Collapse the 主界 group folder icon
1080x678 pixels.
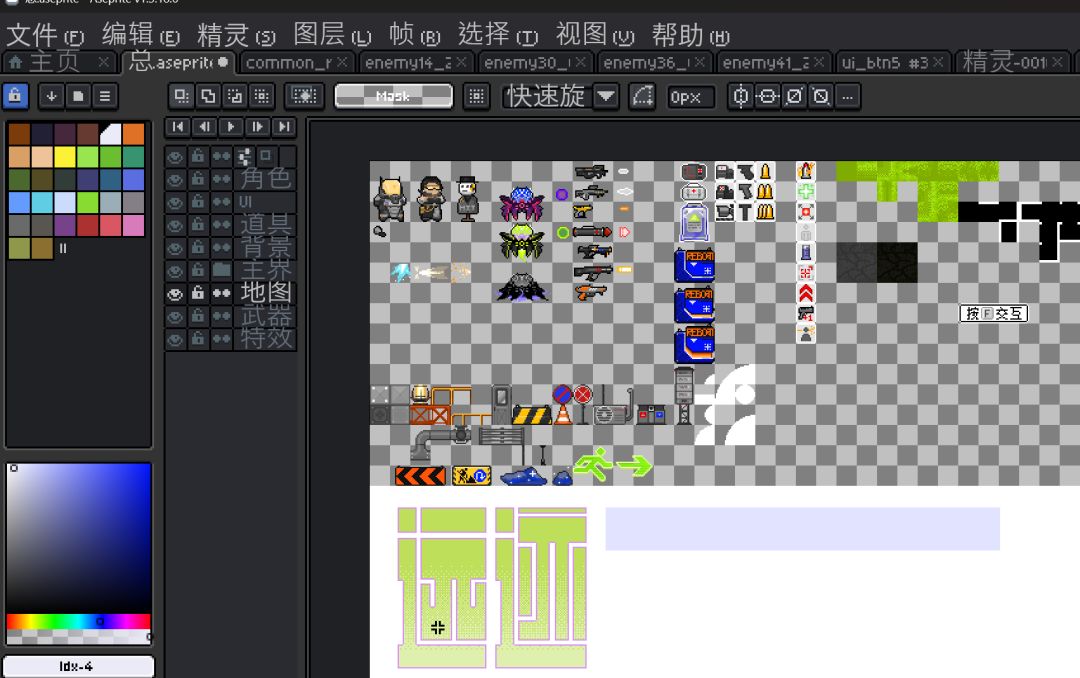coord(221,271)
